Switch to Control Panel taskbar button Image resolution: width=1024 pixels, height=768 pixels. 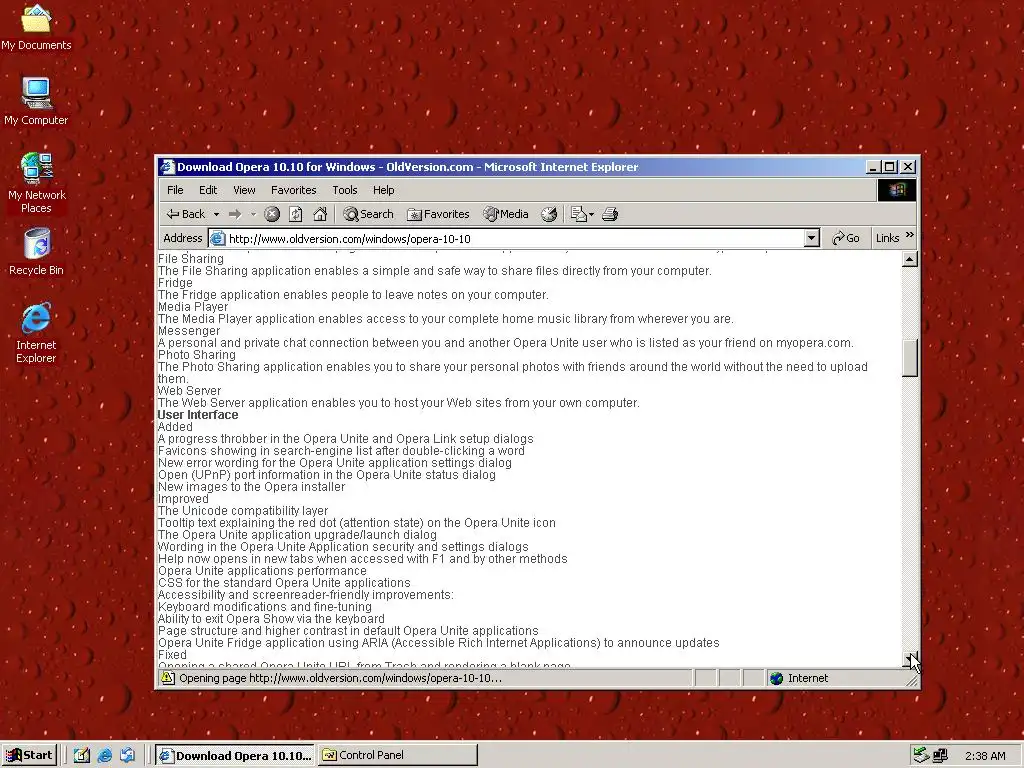[397, 755]
